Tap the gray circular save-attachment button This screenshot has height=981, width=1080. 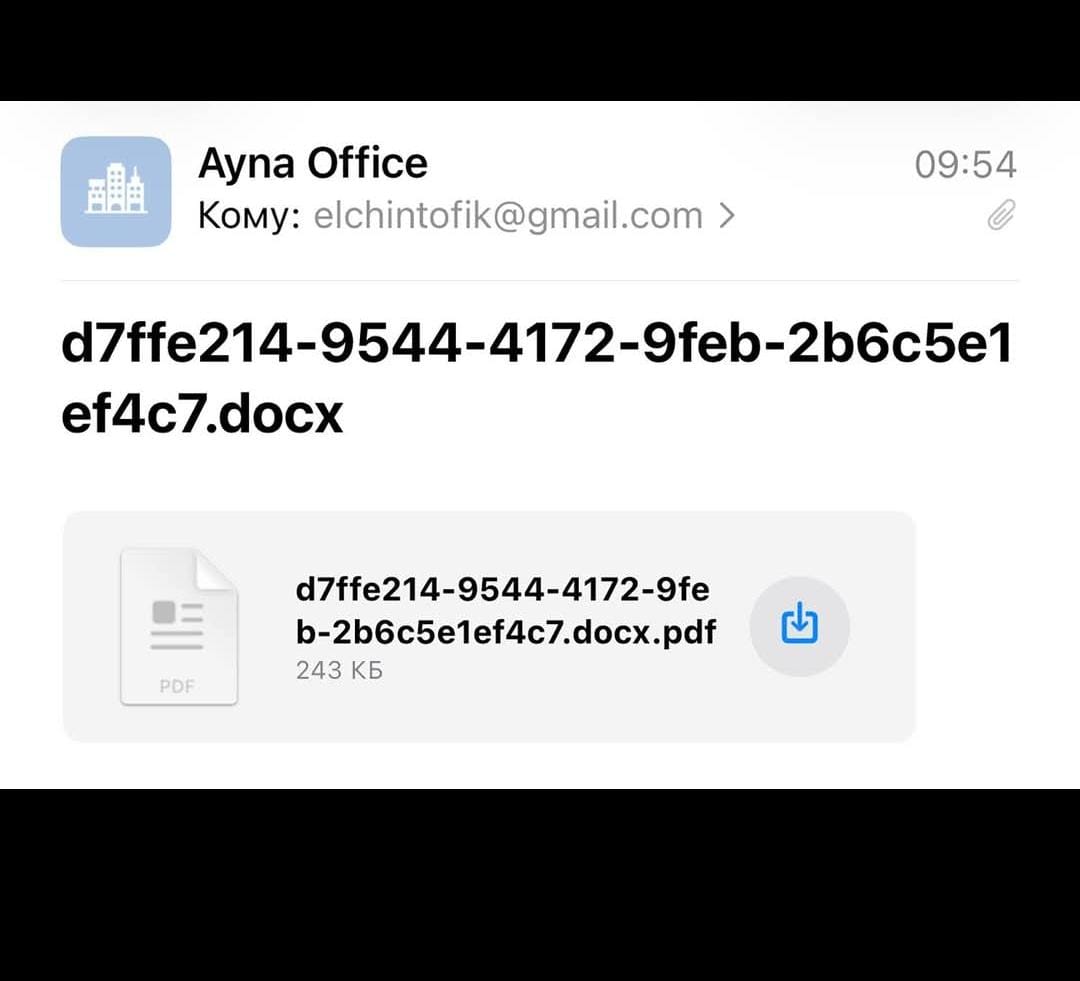pos(800,626)
